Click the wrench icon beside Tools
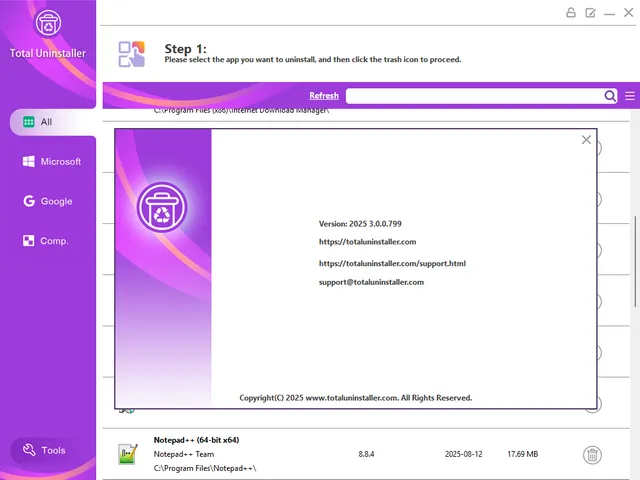Screen dimensions: 640x480 tap(29, 450)
